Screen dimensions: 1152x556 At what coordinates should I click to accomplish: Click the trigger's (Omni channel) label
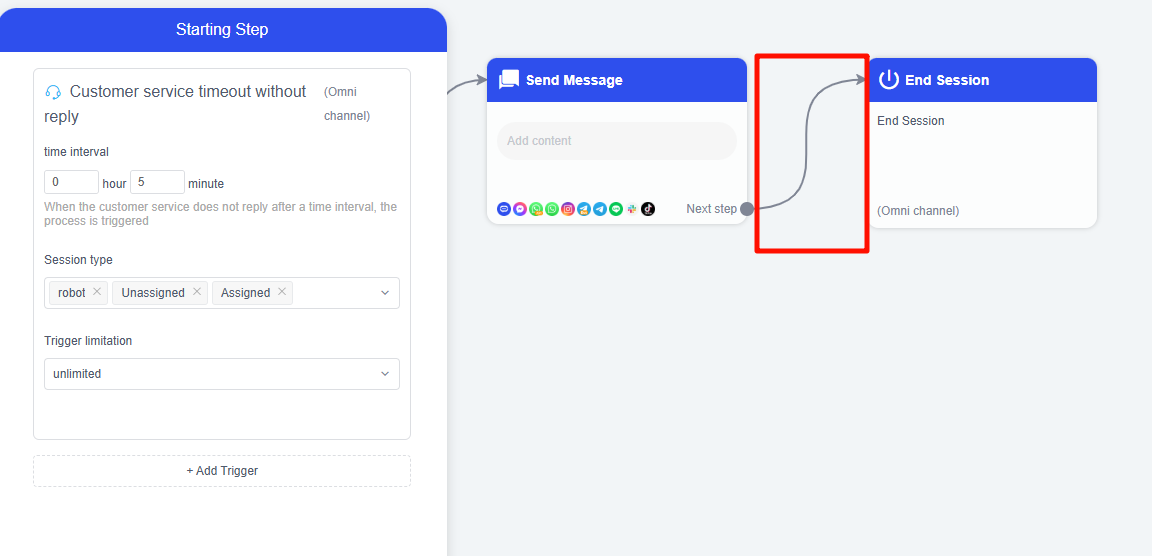click(348, 104)
